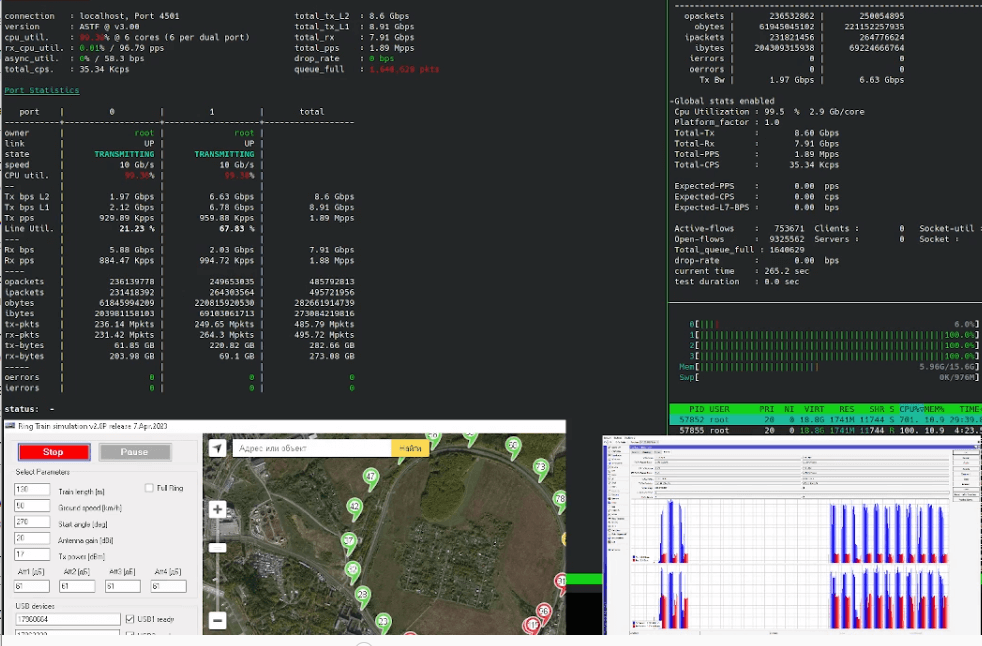Click htop CPU core 0 bar

[833, 324]
